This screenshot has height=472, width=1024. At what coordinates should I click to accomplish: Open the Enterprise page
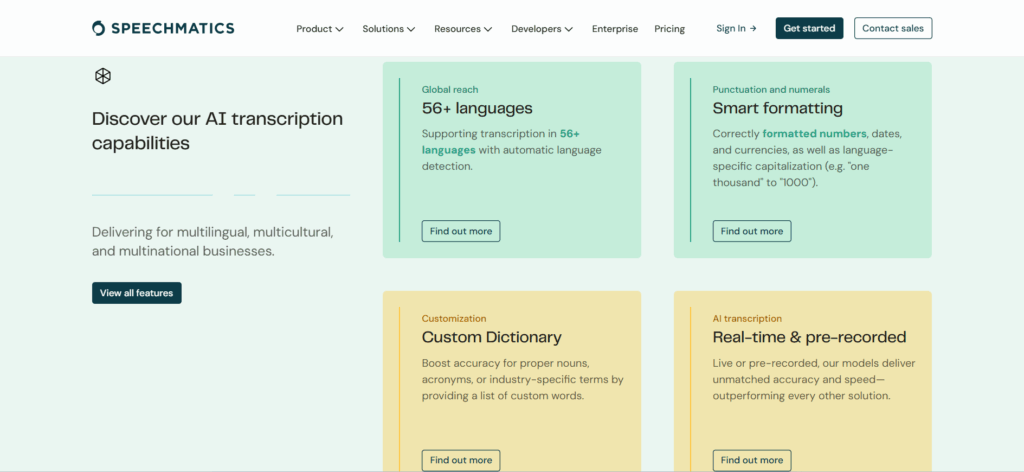coord(615,29)
